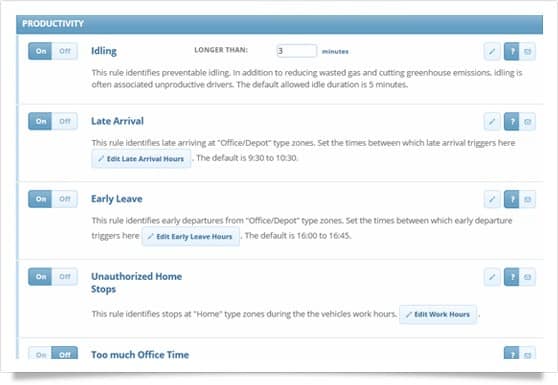Click the email notification icon for Idling
558x385 pixels.
(x=527, y=52)
